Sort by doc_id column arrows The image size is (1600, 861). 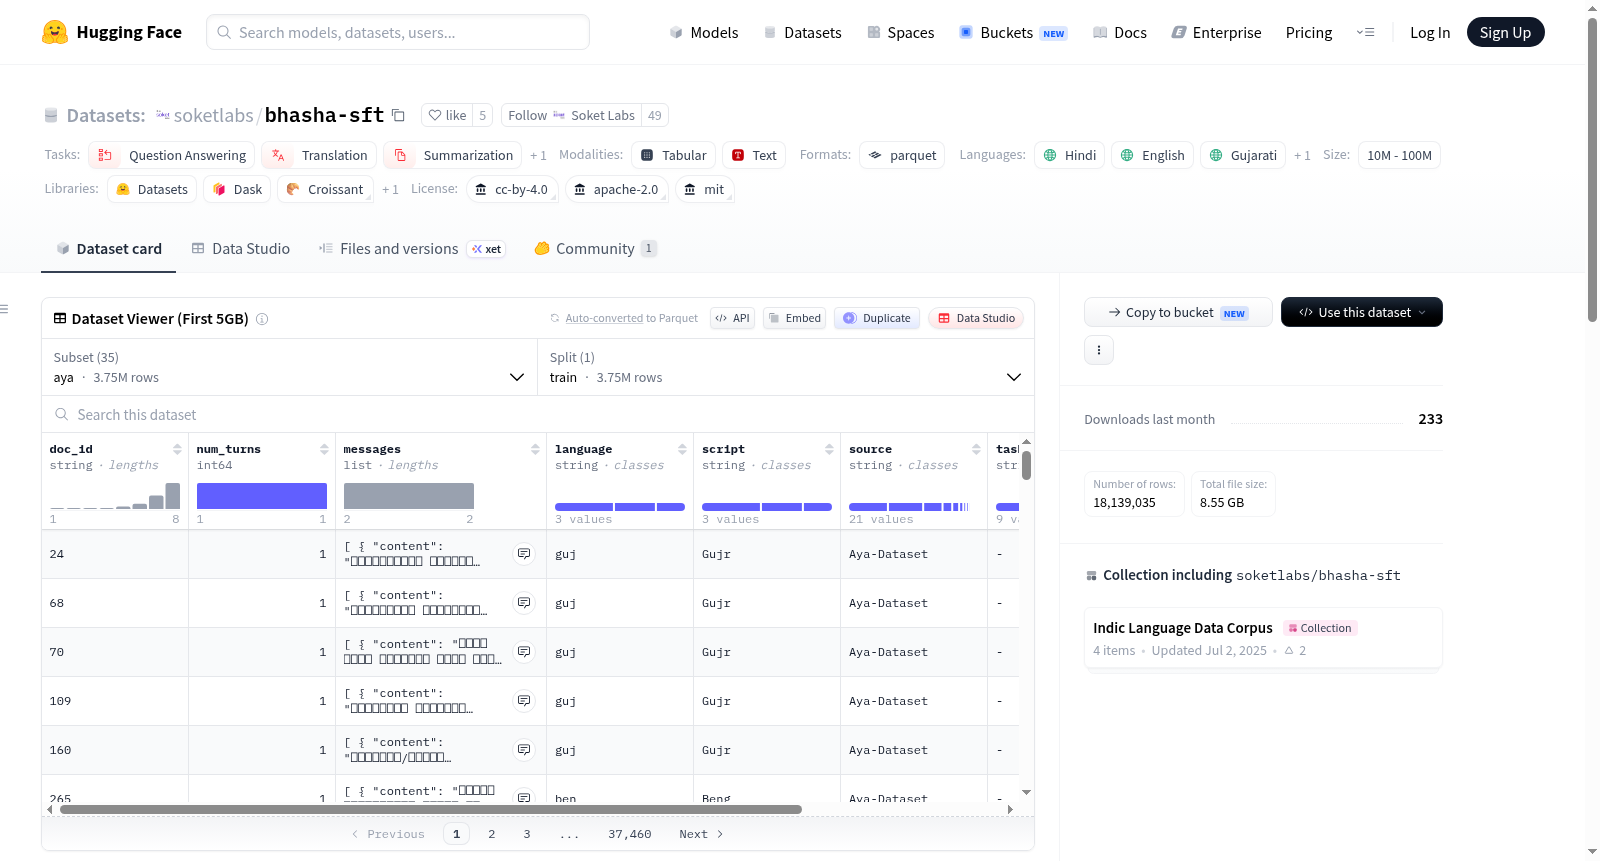click(x=177, y=449)
